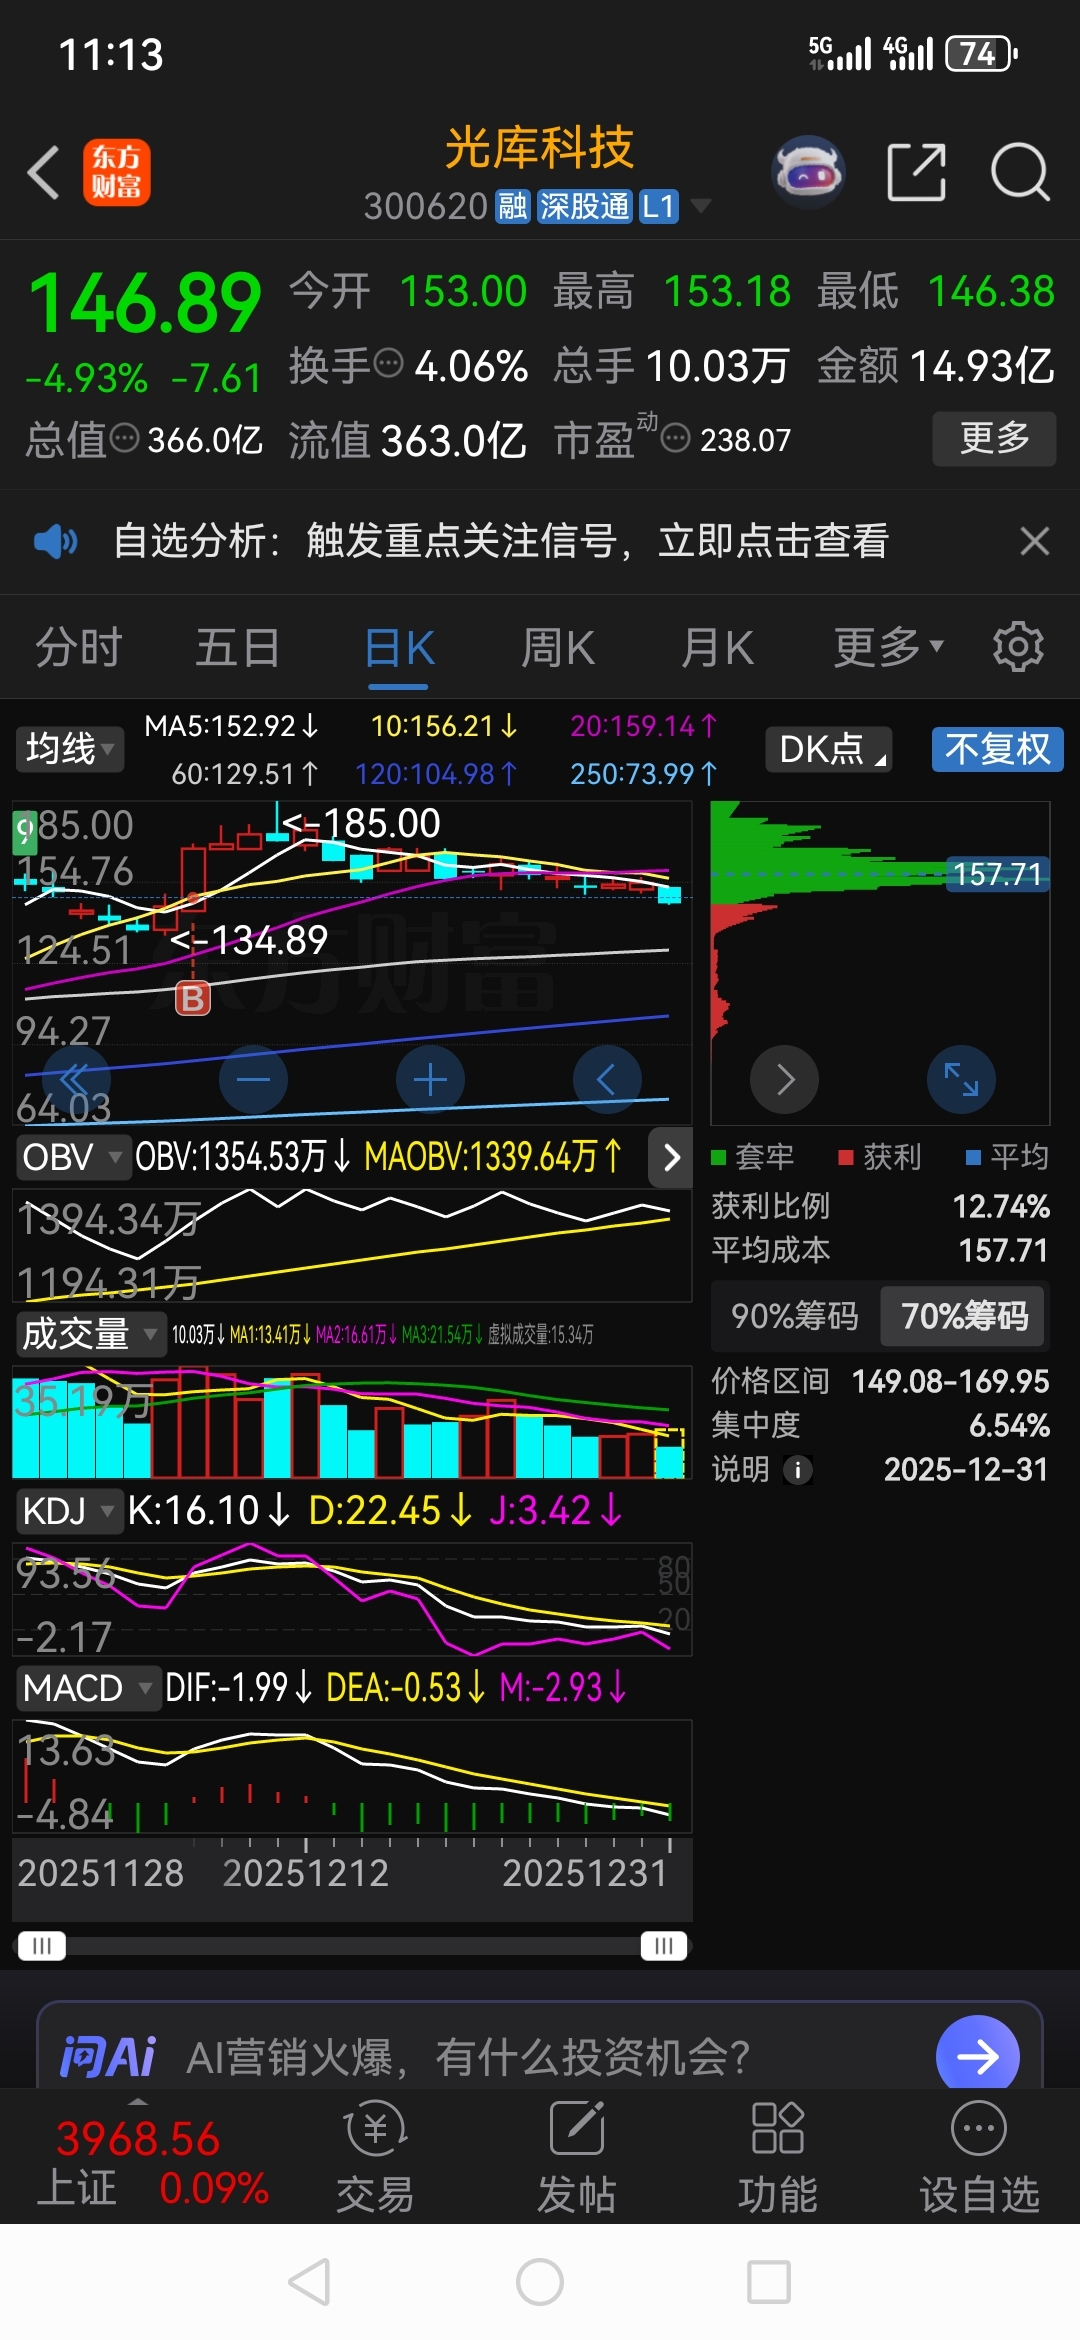This screenshot has height=2340, width=1080.
Task: Tap the 157.71 average cost label
Action: [x=996, y=874]
